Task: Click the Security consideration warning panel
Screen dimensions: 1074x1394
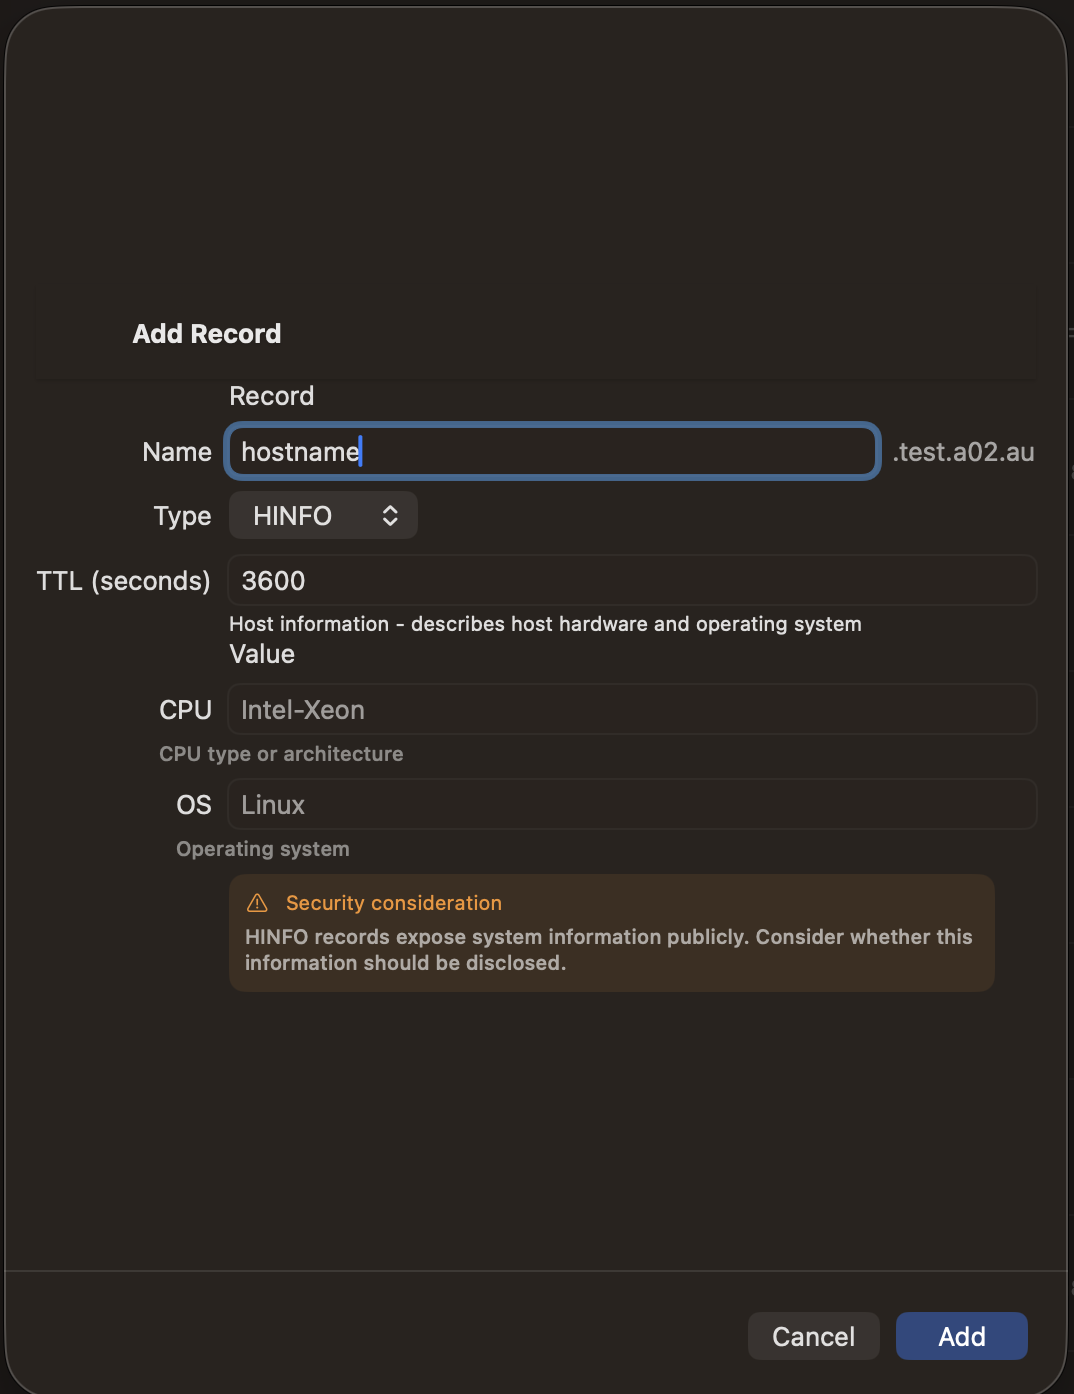Action: coord(611,933)
